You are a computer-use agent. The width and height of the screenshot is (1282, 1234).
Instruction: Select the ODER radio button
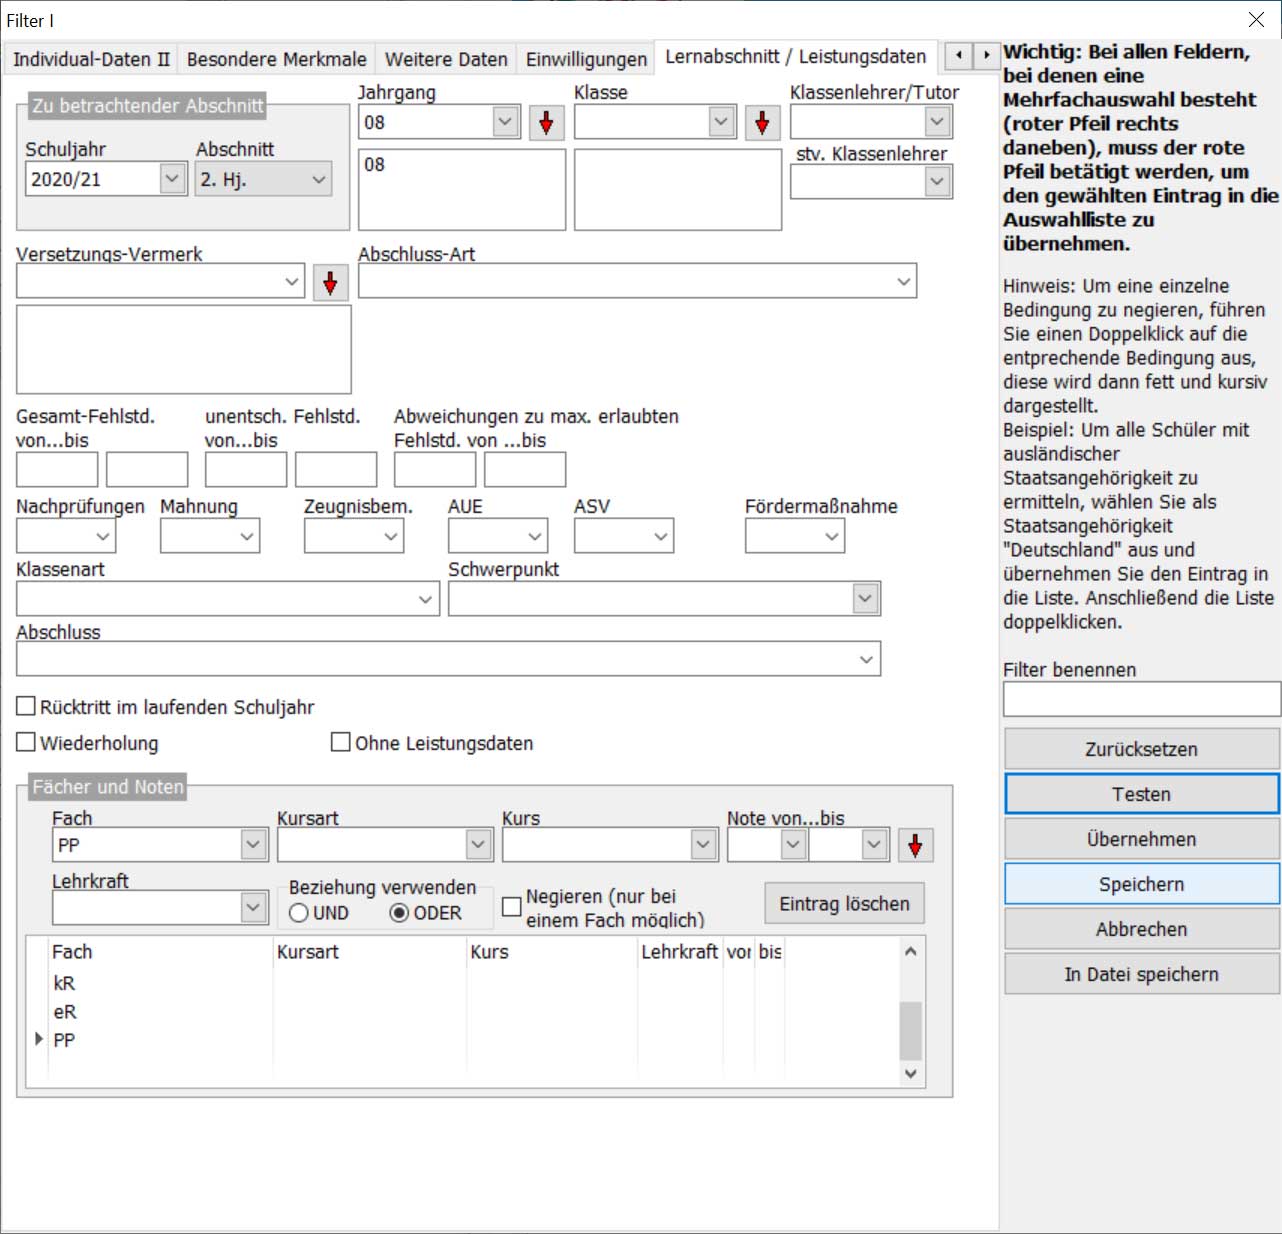pyautogui.click(x=399, y=913)
